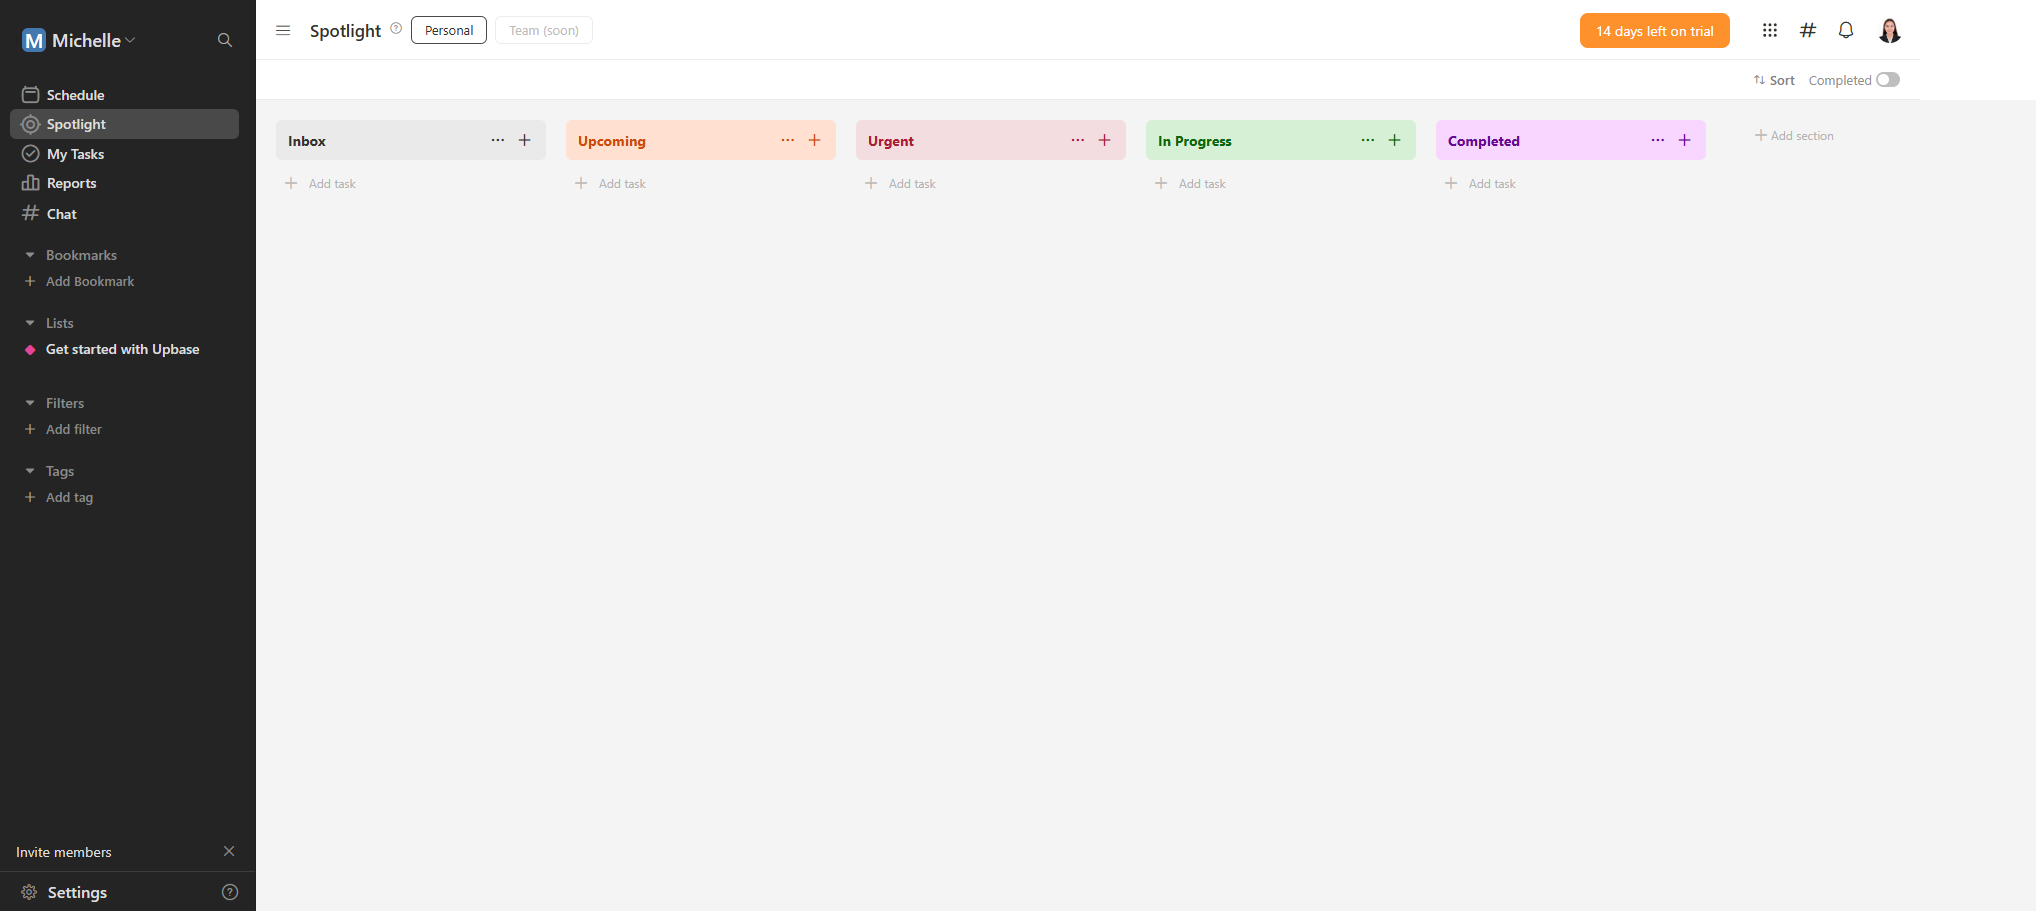Toggle the Completed tasks switch
Screen dimensions: 2036x911
coord(1887,80)
